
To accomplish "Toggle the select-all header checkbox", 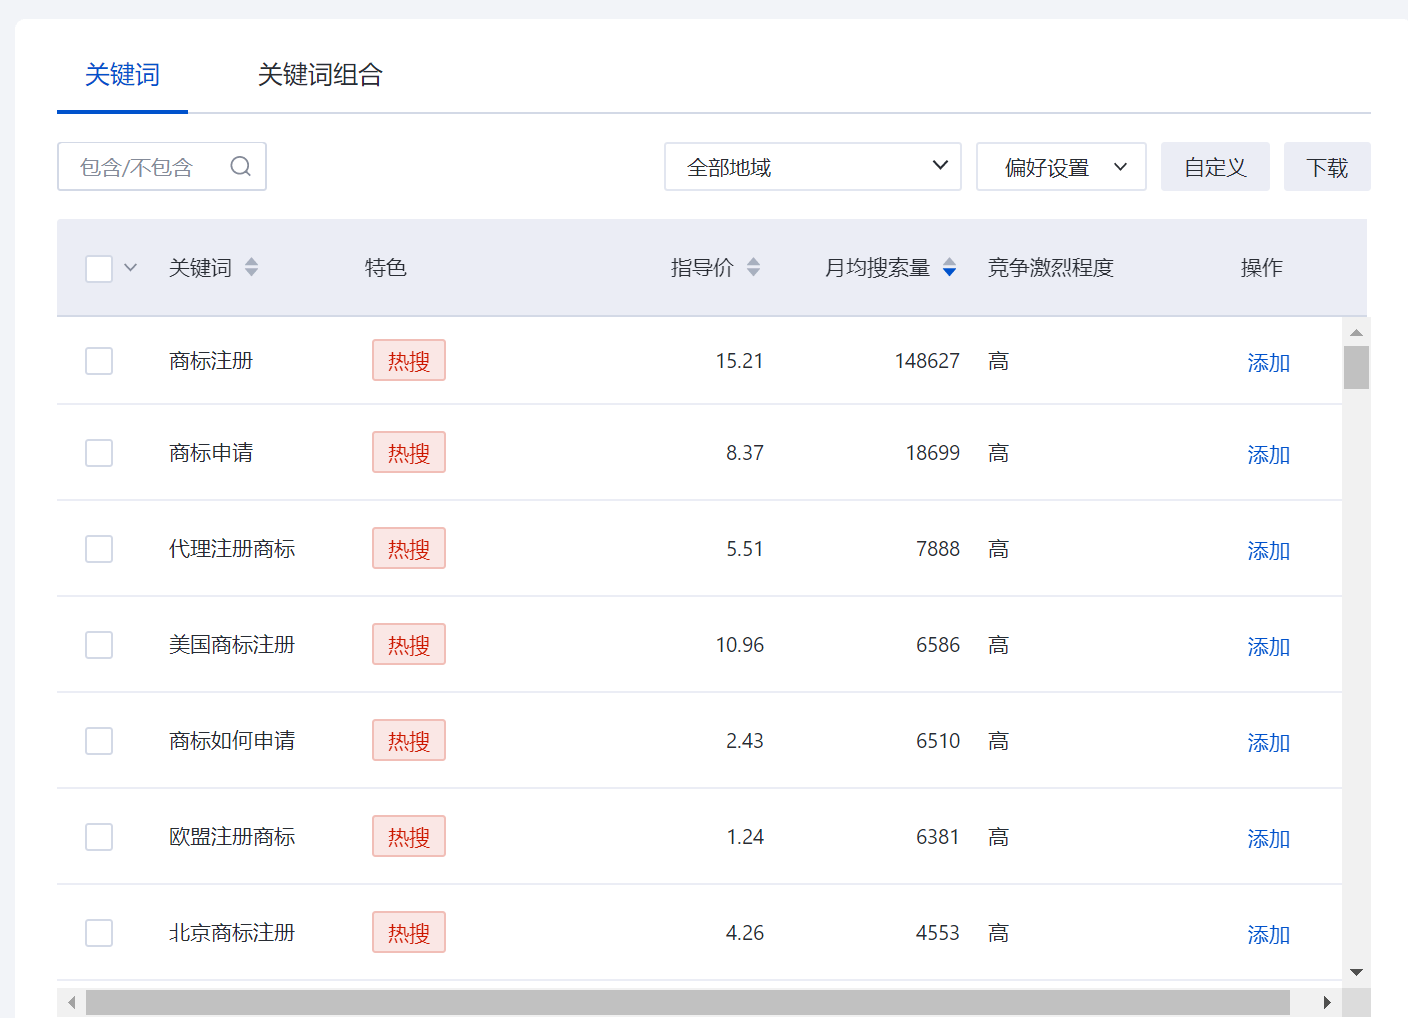I will [99, 268].
